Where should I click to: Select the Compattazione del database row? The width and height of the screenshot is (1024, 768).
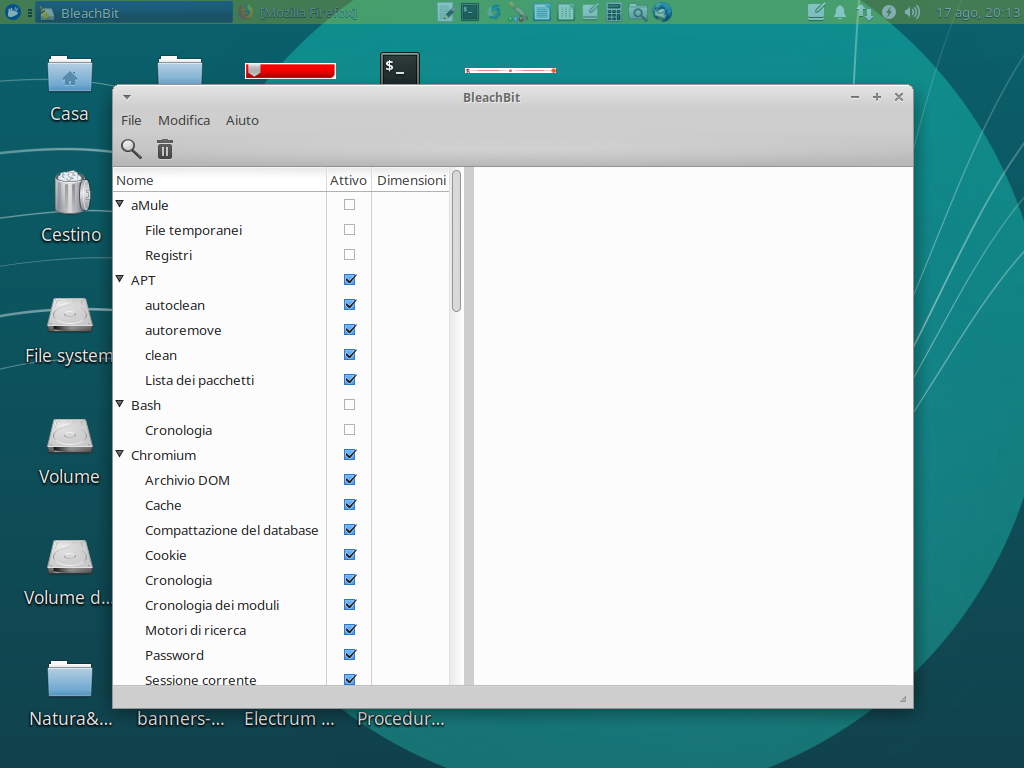[x=281, y=530]
